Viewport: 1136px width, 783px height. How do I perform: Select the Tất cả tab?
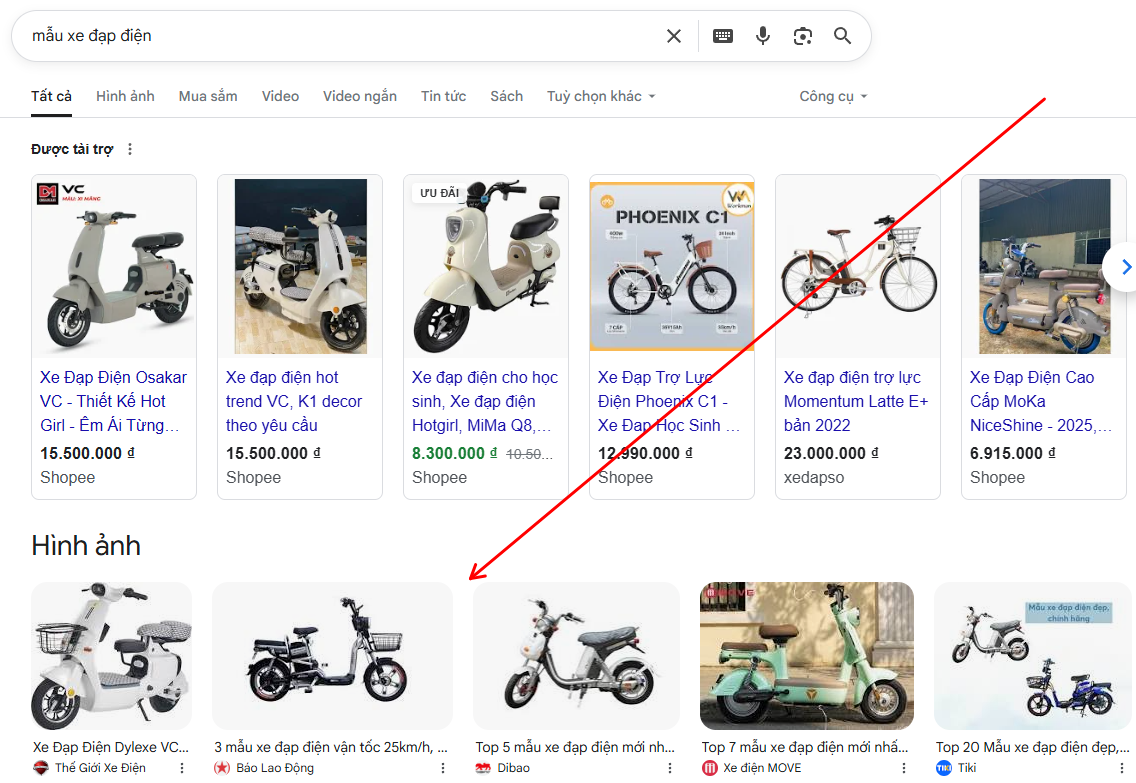coord(51,96)
